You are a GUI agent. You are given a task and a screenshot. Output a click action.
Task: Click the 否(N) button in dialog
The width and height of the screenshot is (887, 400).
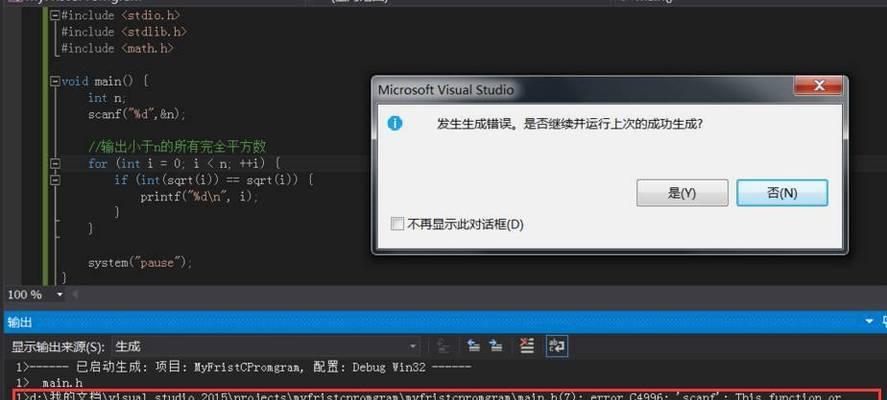pyautogui.click(x=782, y=193)
